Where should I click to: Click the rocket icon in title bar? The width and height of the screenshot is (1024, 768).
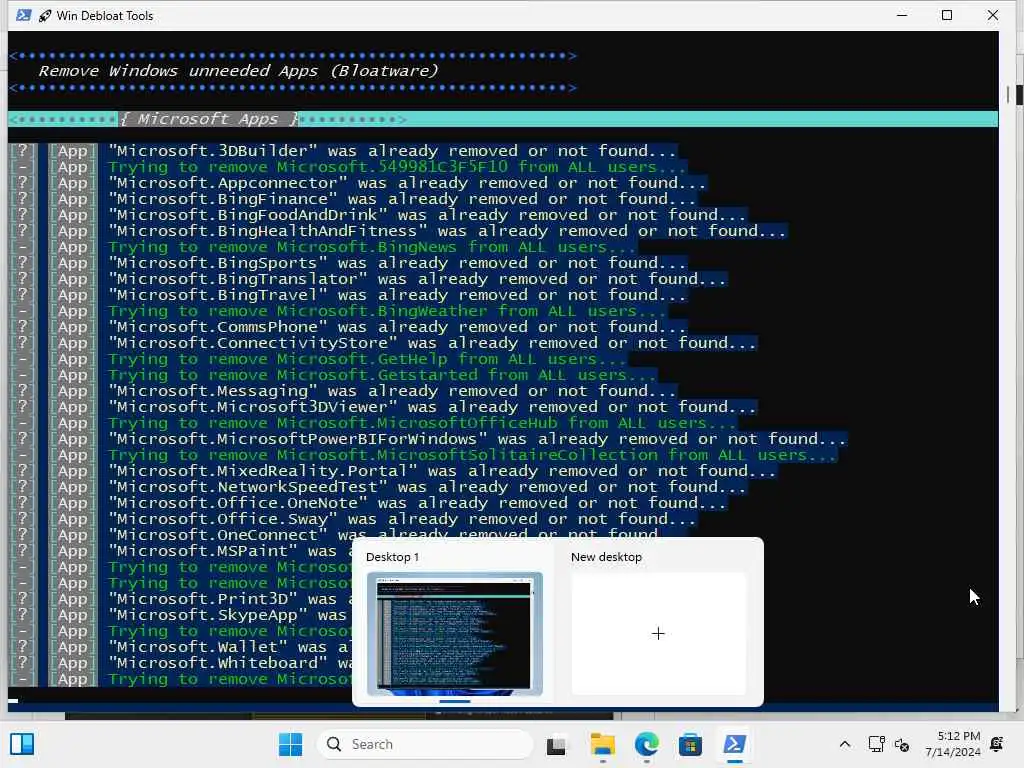point(44,16)
